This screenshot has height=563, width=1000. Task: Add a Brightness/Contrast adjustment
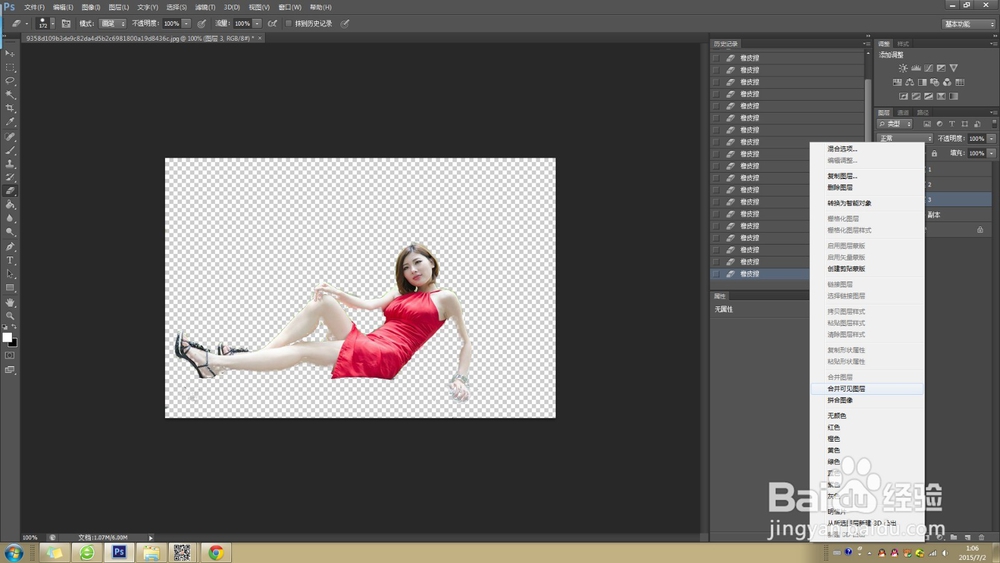click(903, 68)
